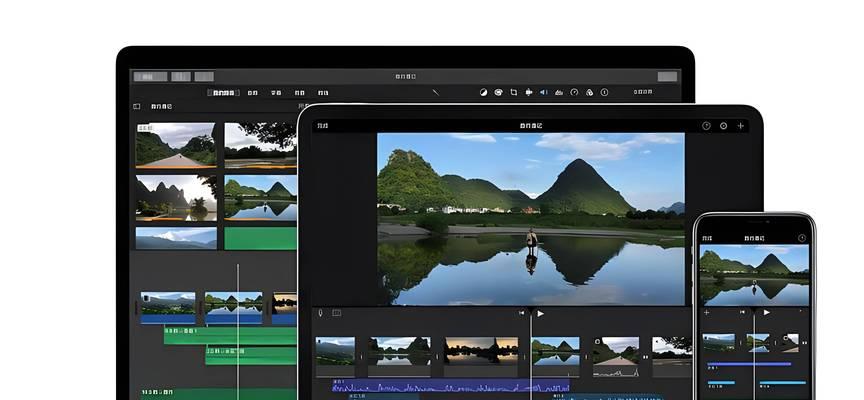This screenshot has width=864, height=400.
Task: Select the palm tree silhouette thumbnail on Mac
Action: click(x=176, y=197)
